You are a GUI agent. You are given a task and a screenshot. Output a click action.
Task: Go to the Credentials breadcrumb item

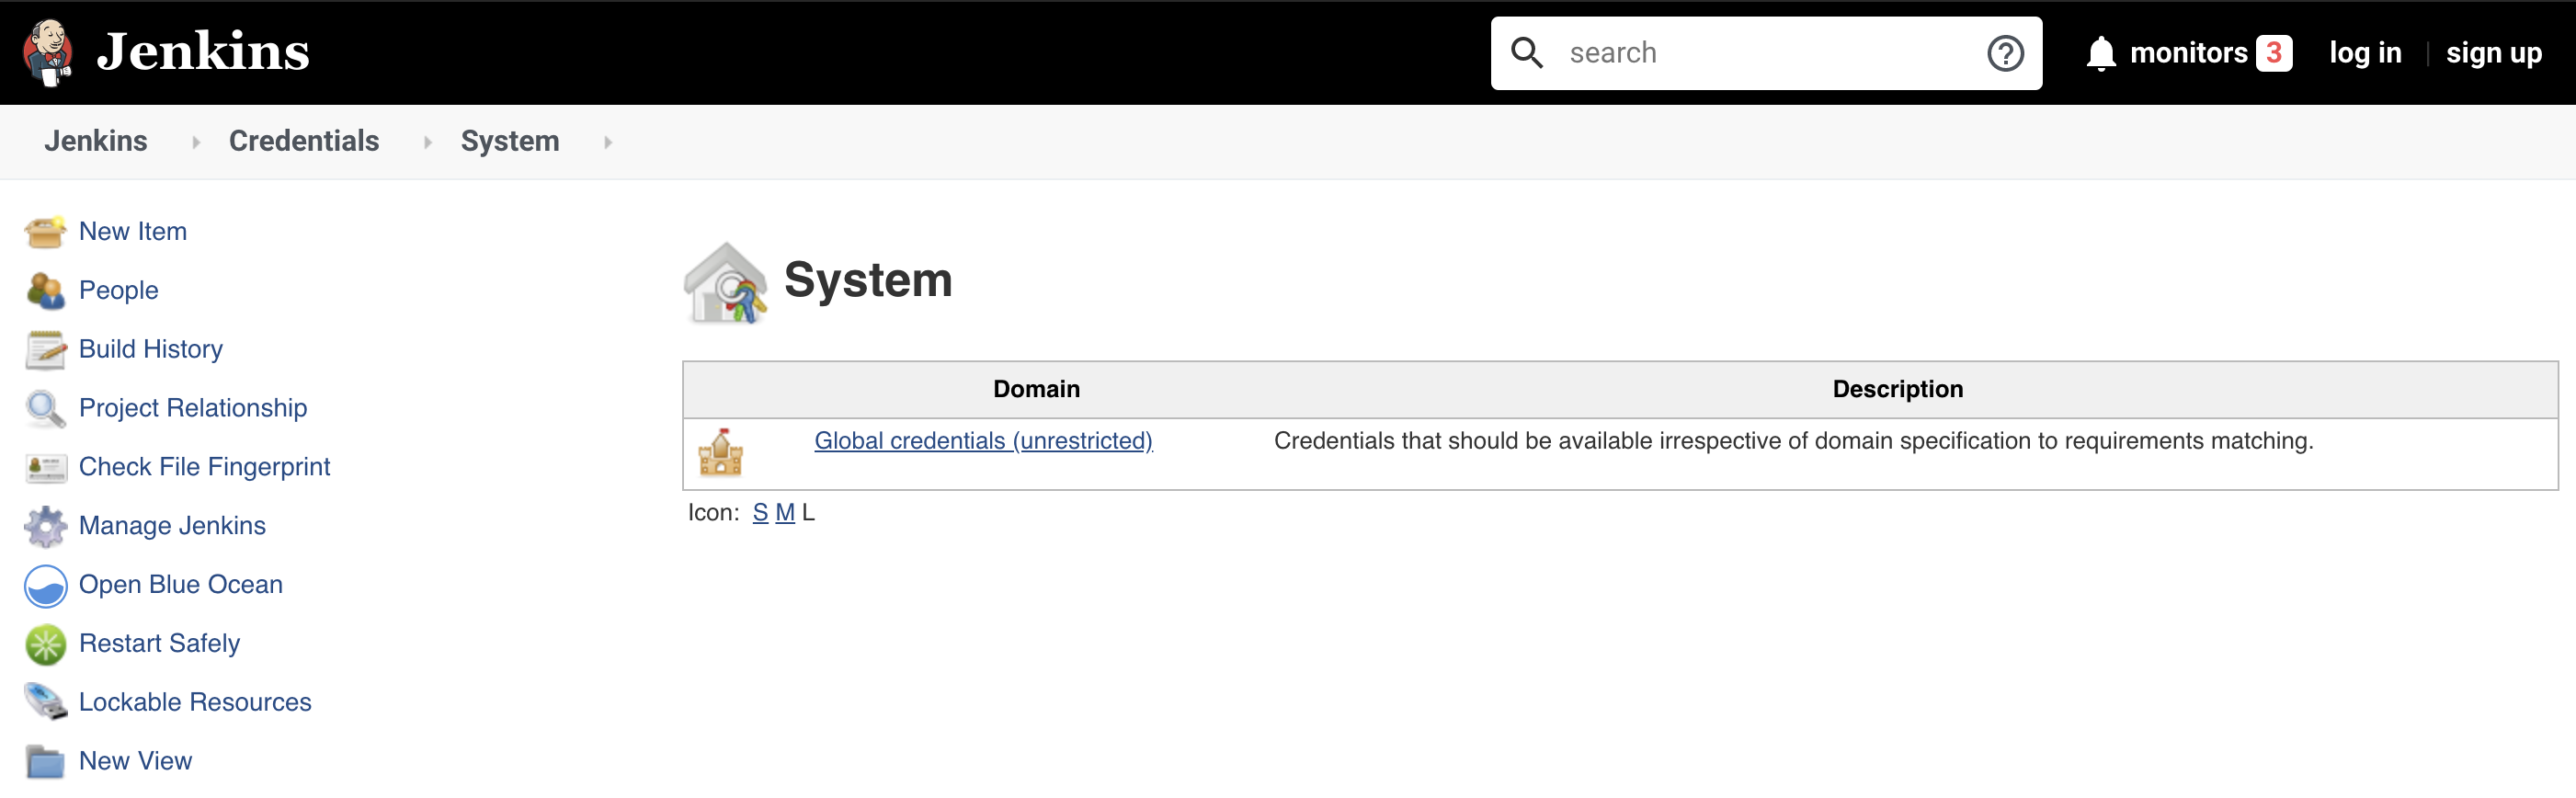[x=304, y=141]
